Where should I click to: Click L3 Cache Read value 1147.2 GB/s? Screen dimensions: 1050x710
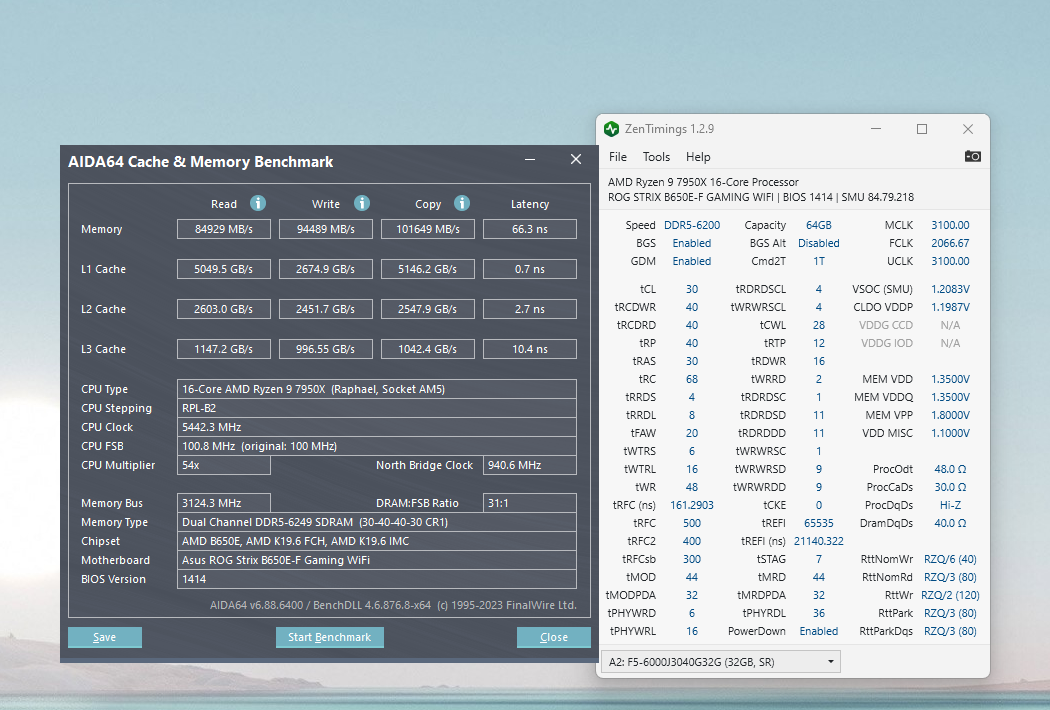[224, 349]
